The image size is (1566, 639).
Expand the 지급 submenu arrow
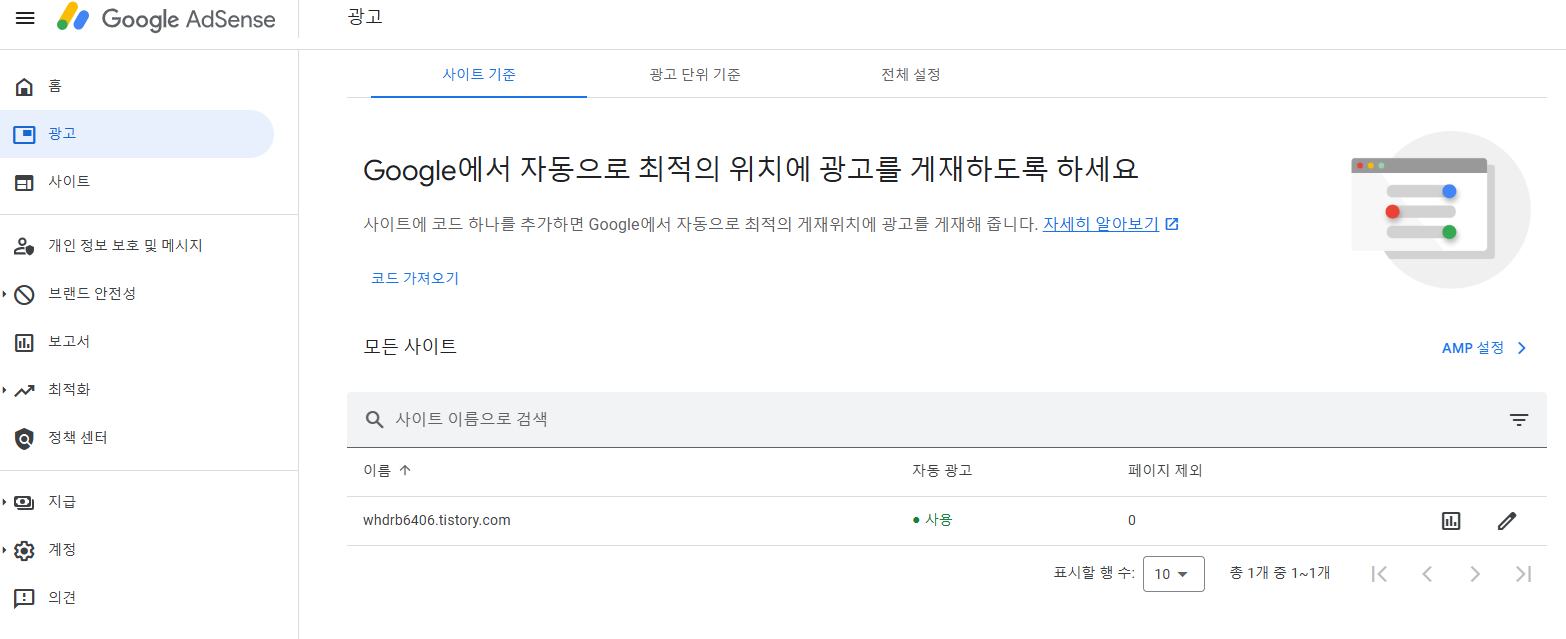click(4, 502)
